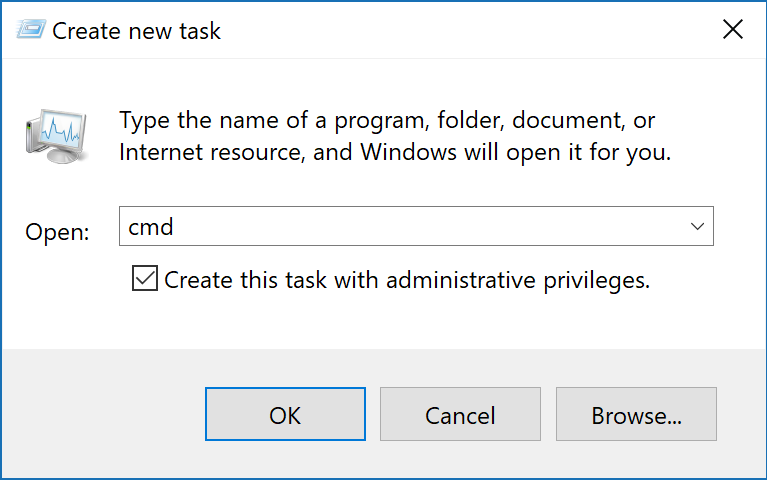Click the 'Create new task' title text
The image size is (767, 480).
pyautogui.click(x=136, y=31)
